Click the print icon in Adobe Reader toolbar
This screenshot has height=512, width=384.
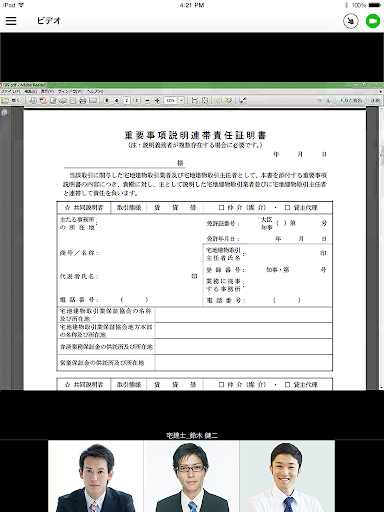click(x=83, y=100)
